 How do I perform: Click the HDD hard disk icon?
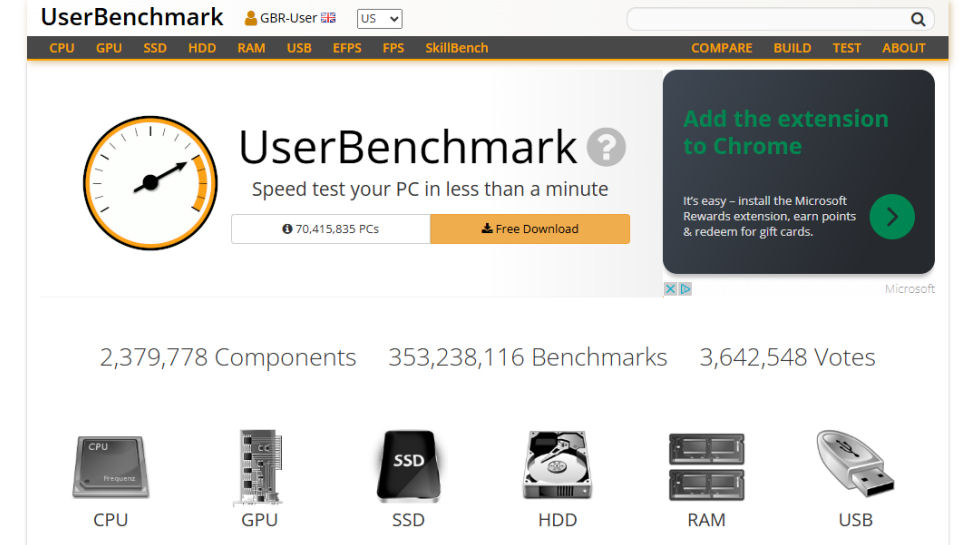click(557, 465)
